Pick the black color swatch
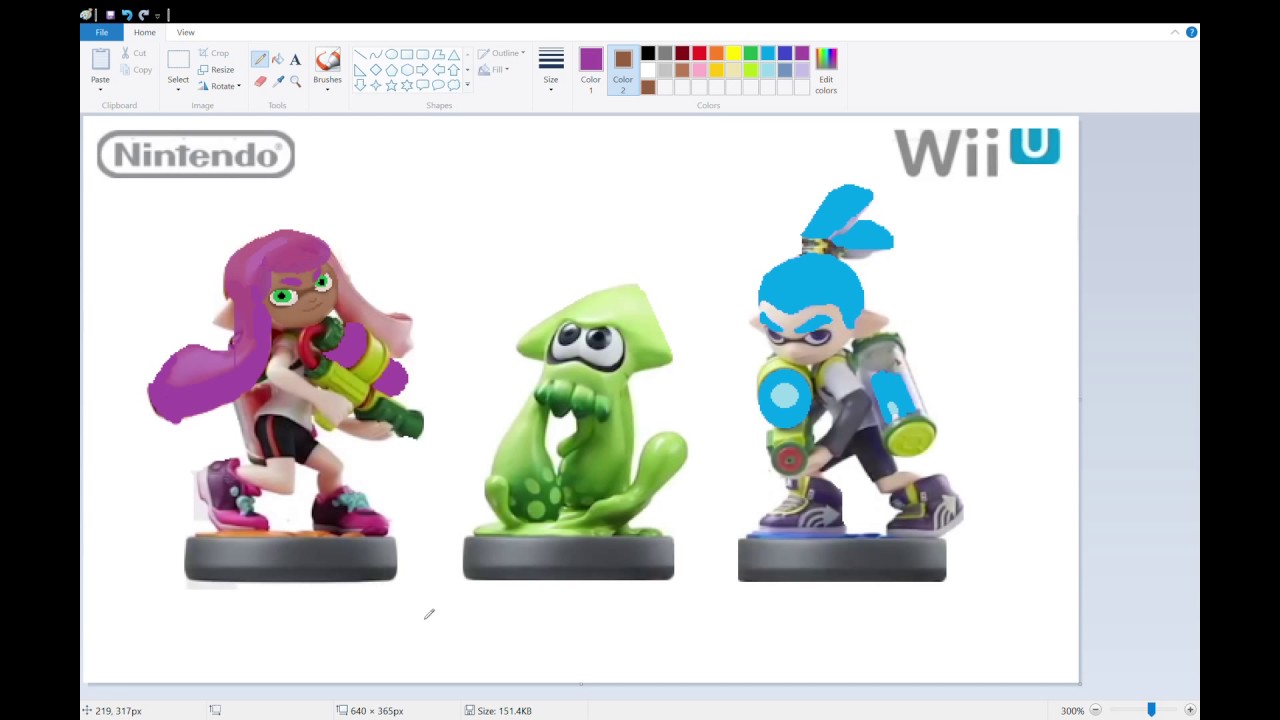Viewport: 1280px width, 720px height. pyautogui.click(x=648, y=53)
